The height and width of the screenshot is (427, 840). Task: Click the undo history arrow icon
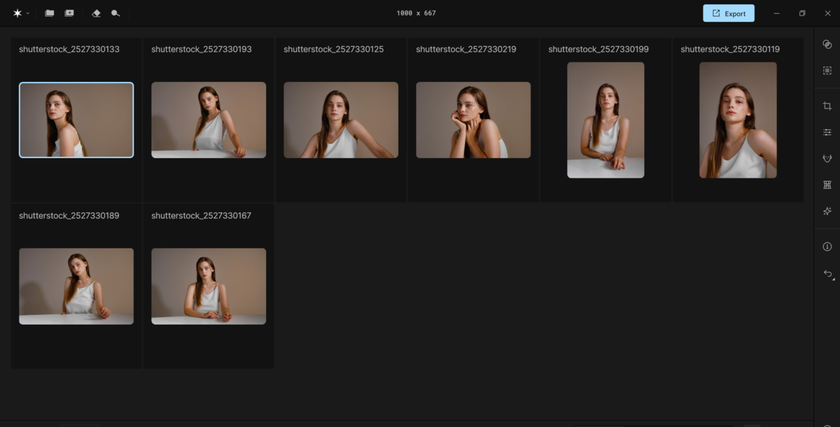click(x=828, y=274)
